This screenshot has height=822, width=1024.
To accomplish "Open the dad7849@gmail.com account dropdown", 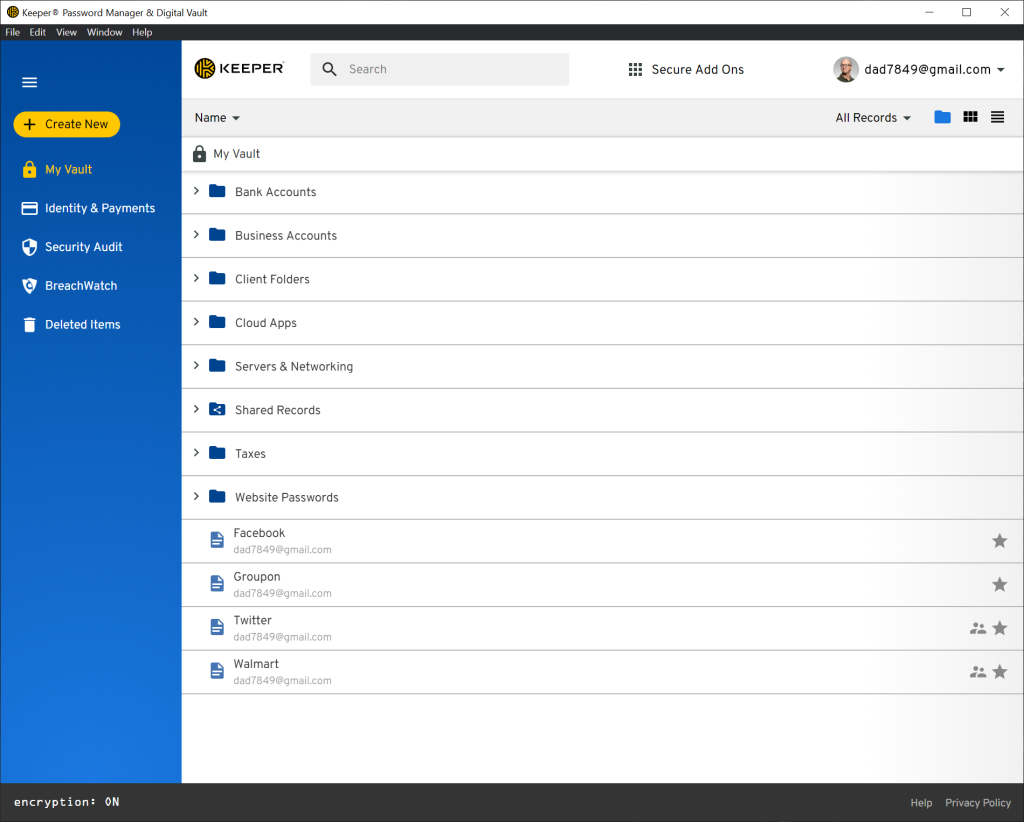I will (x=934, y=69).
